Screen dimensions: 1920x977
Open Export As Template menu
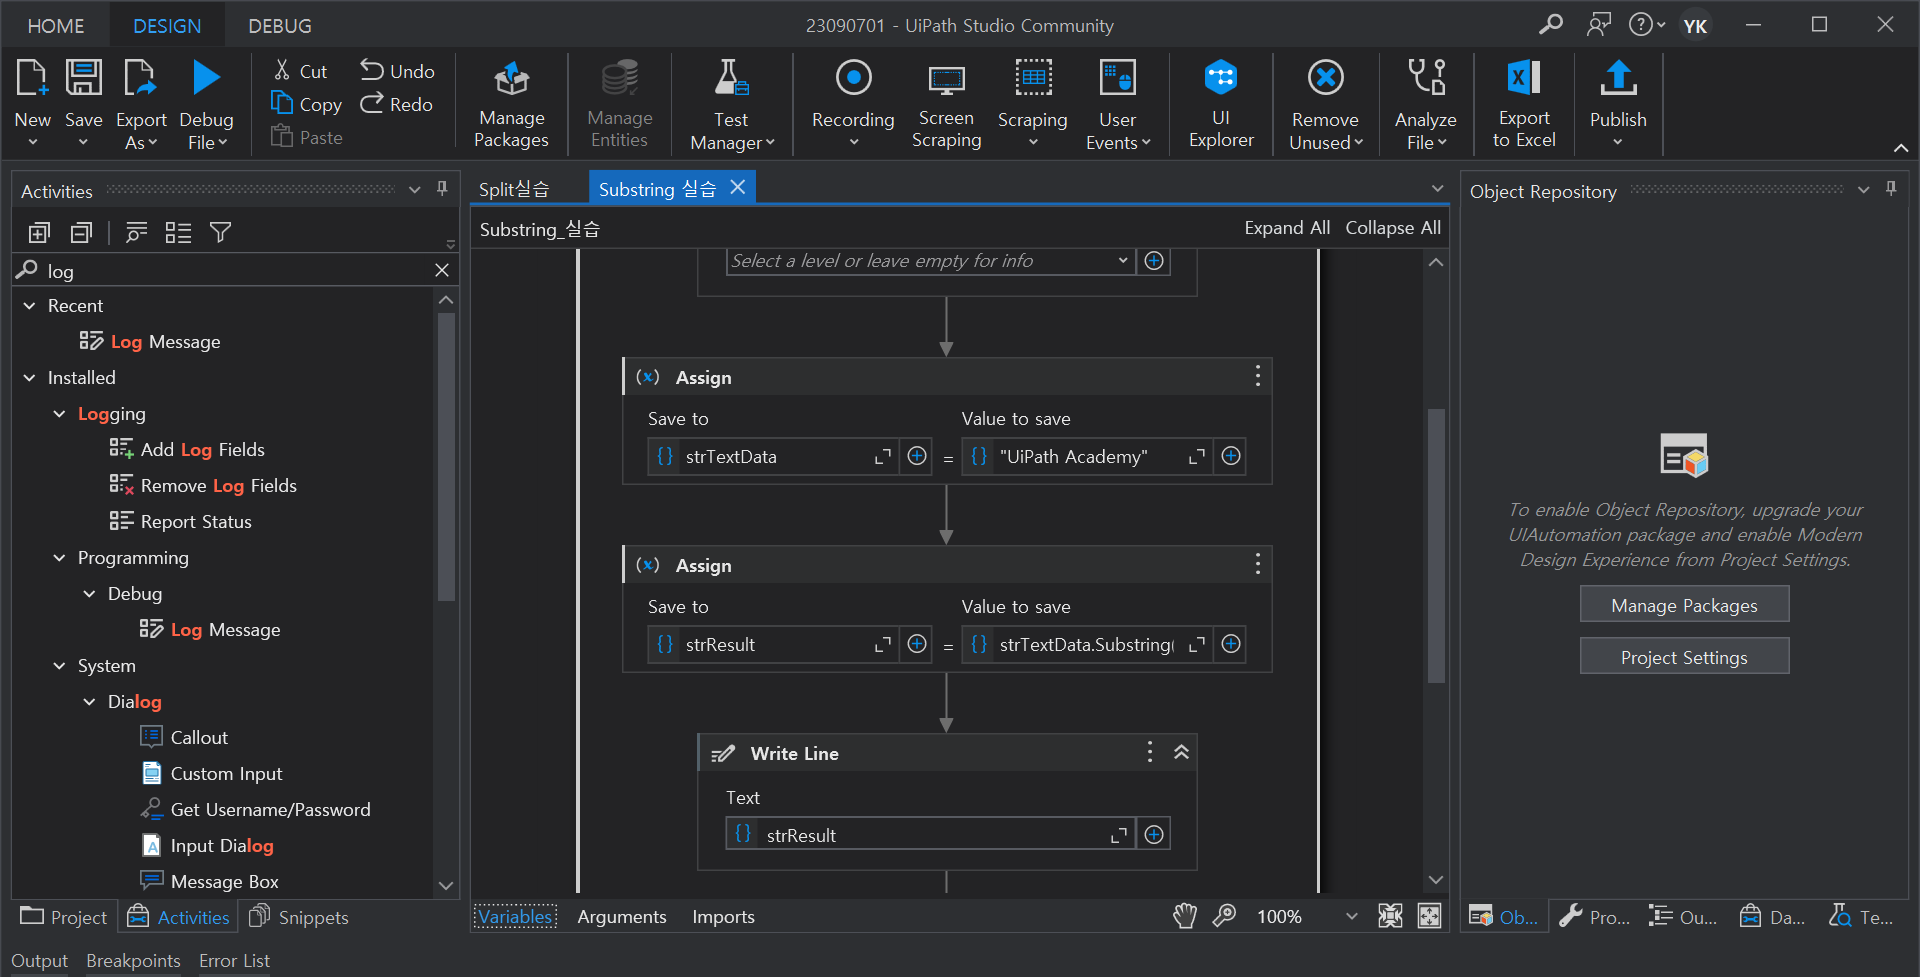click(x=141, y=104)
